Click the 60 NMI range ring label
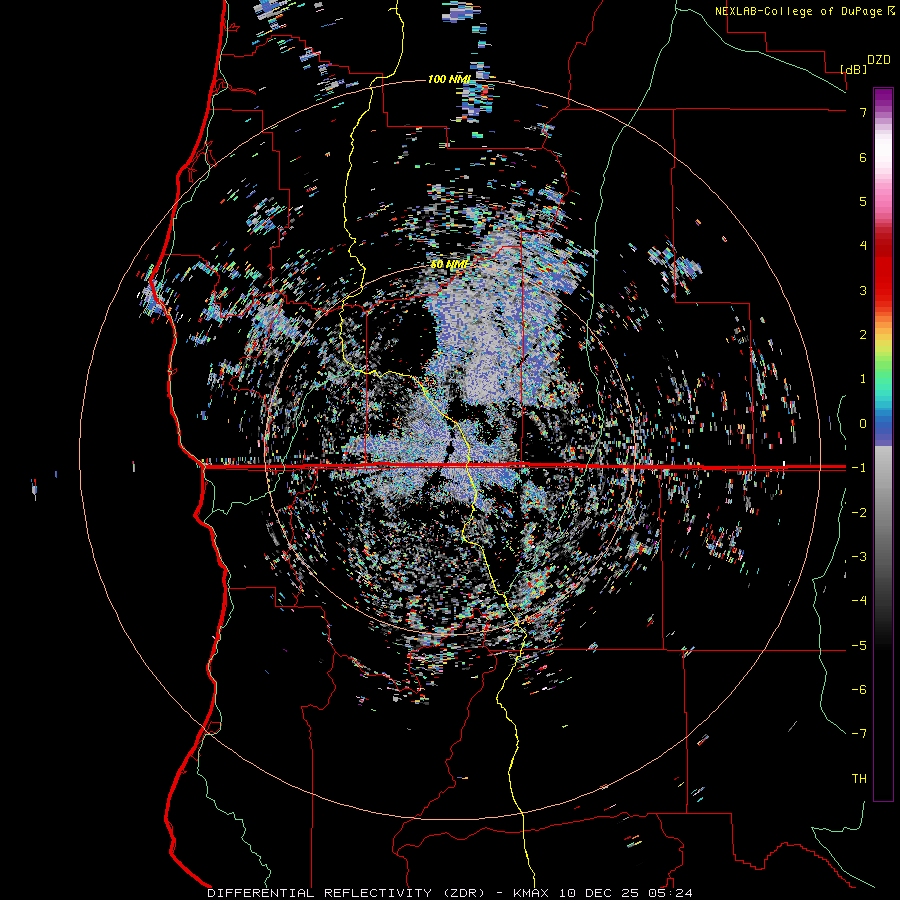 pyautogui.click(x=449, y=264)
